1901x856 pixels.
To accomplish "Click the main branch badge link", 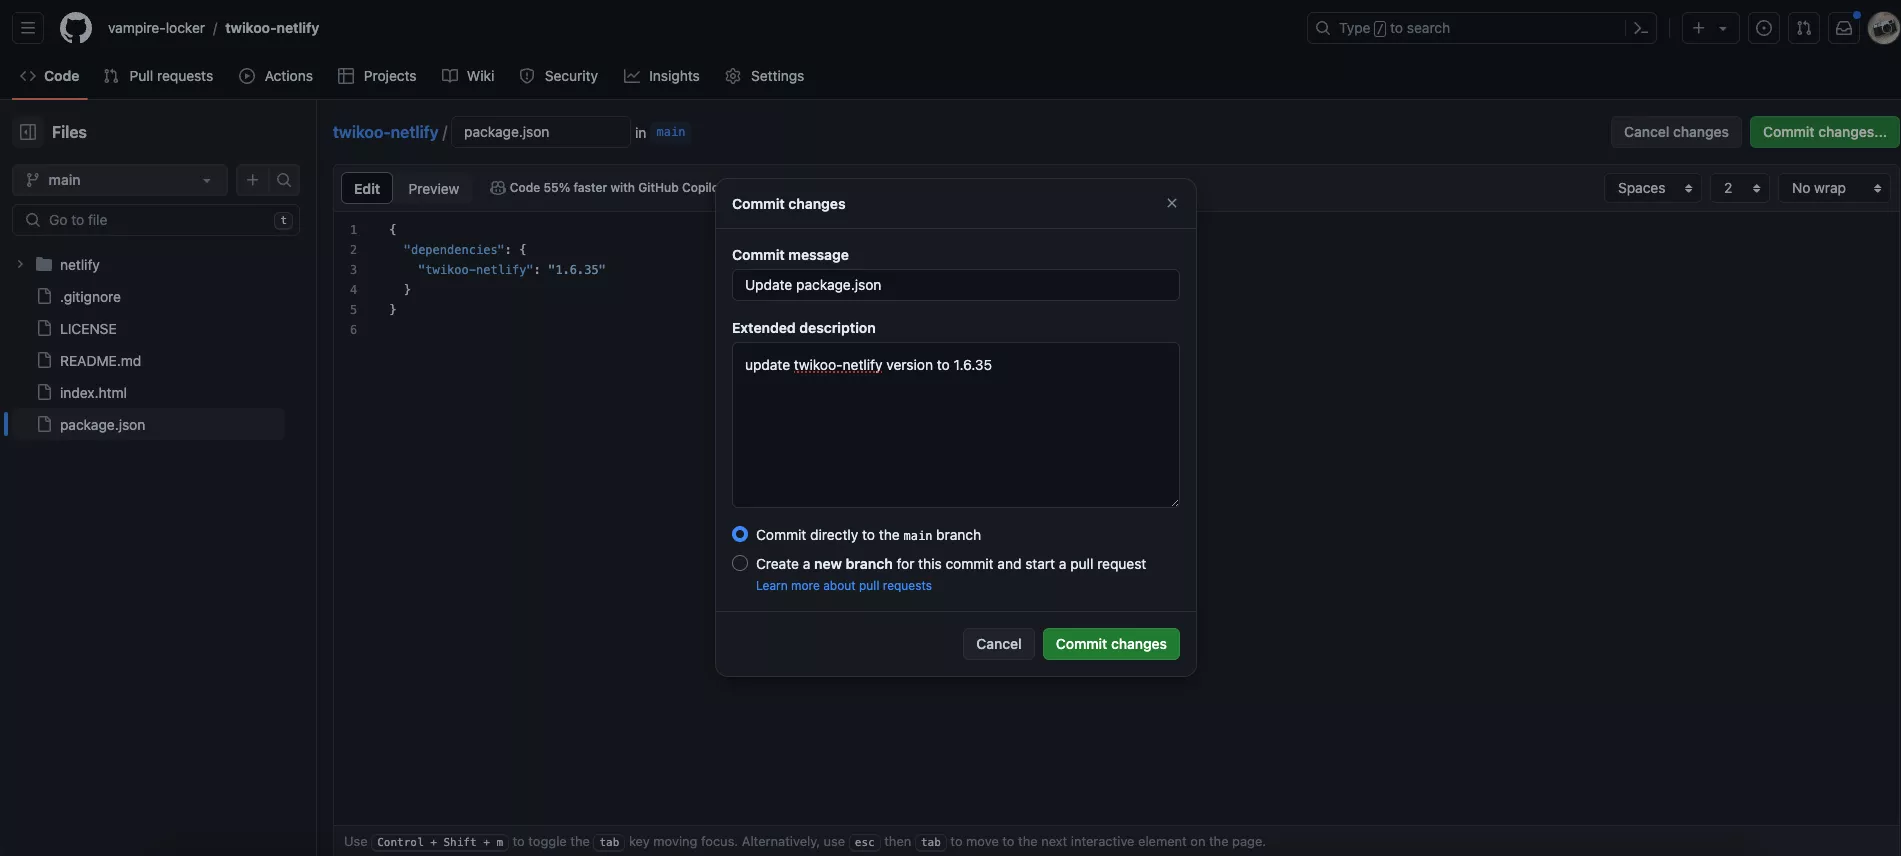I will 671,132.
